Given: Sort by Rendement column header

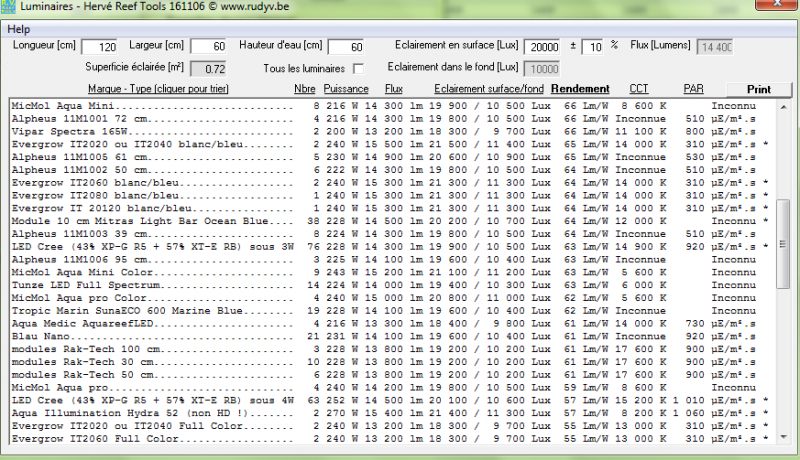Looking at the screenshot, I should [x=580, y=89].
